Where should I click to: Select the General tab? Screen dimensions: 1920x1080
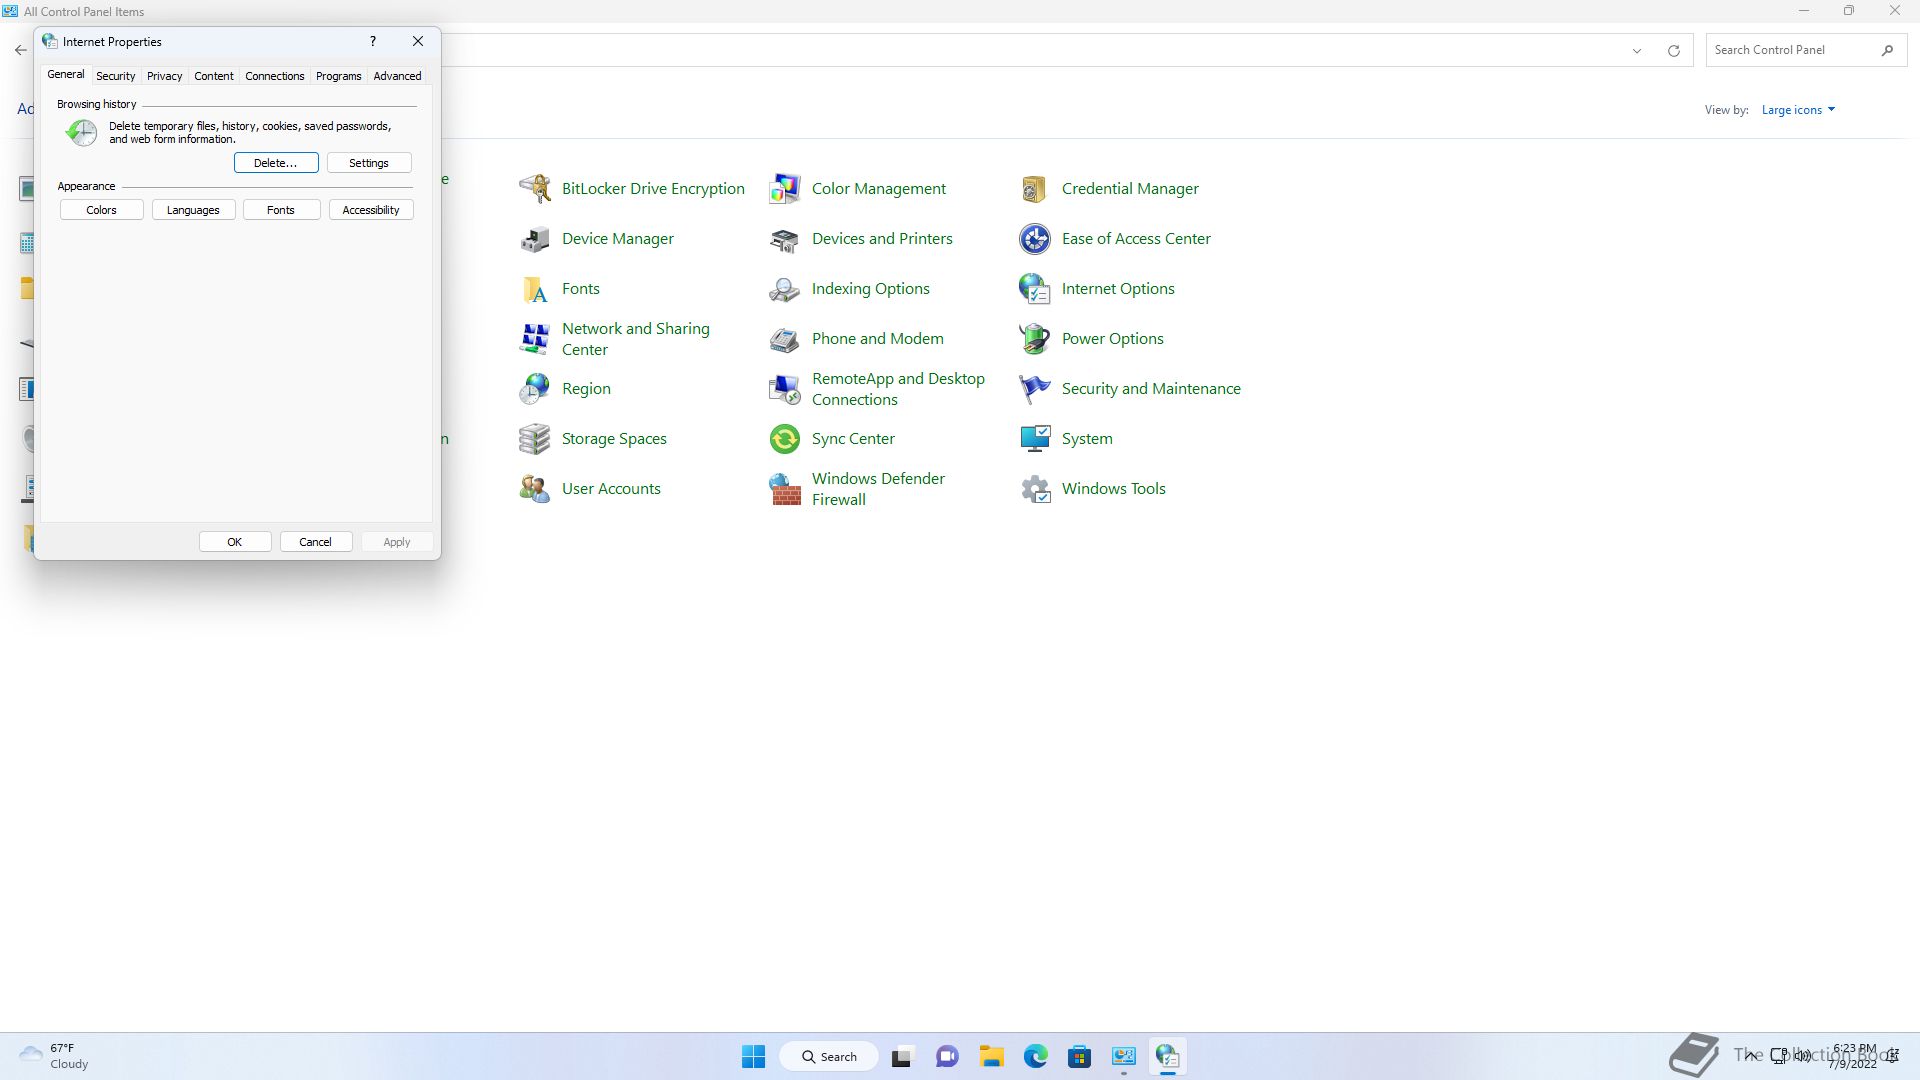pos(66,74)
